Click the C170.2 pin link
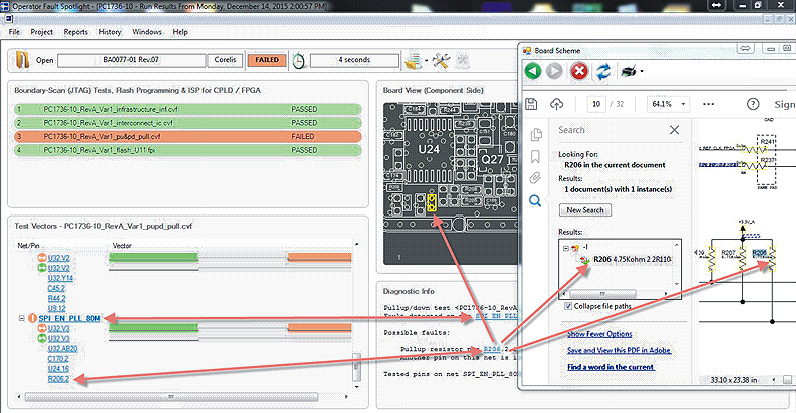 coord(57,359)
